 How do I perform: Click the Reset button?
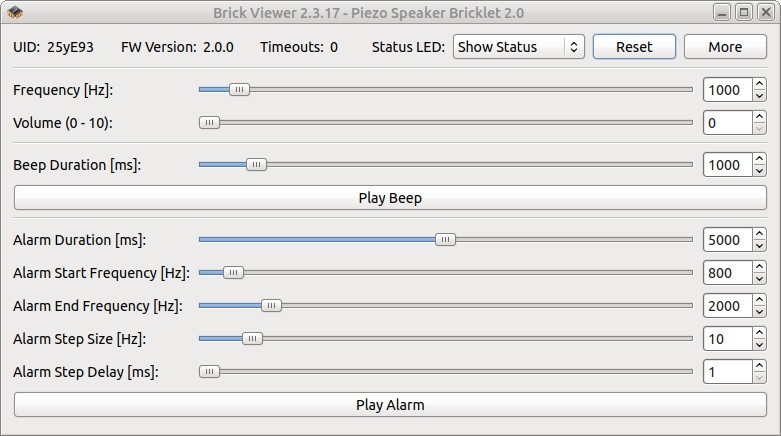tap(634, 47)
